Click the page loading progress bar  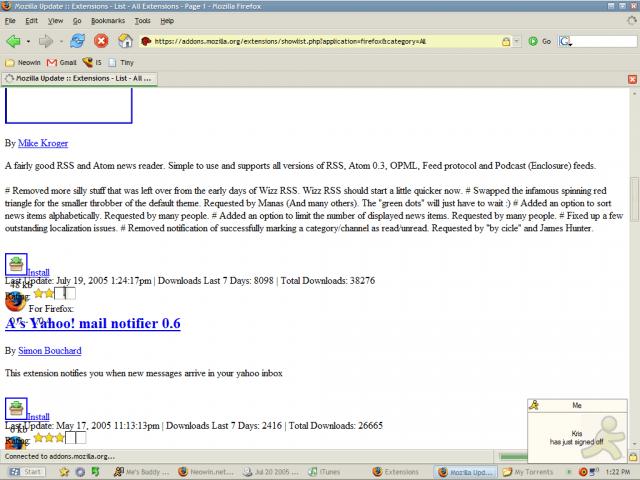513,456
